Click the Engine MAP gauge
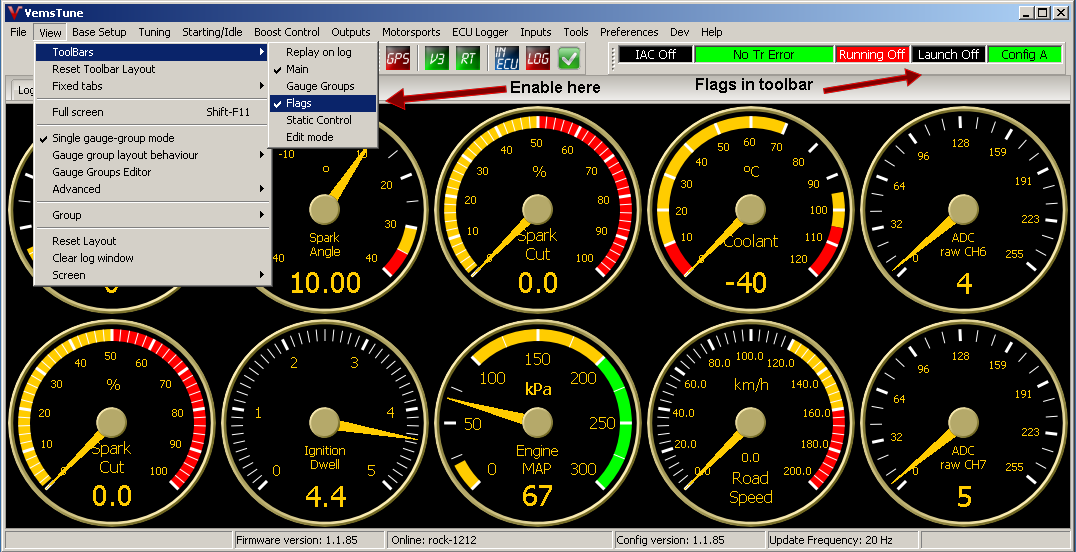The image size is (1076, 552). tap(537, 421)
